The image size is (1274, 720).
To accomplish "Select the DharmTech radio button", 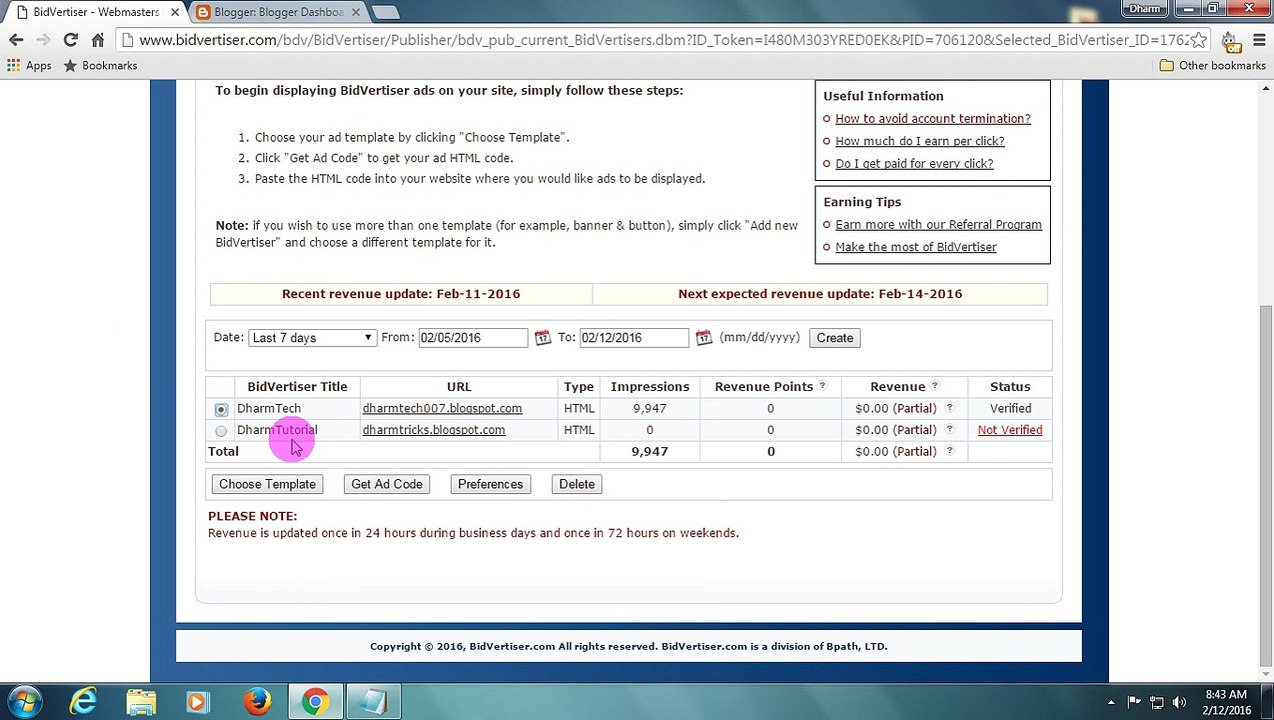I will click(x=221, y=409).
